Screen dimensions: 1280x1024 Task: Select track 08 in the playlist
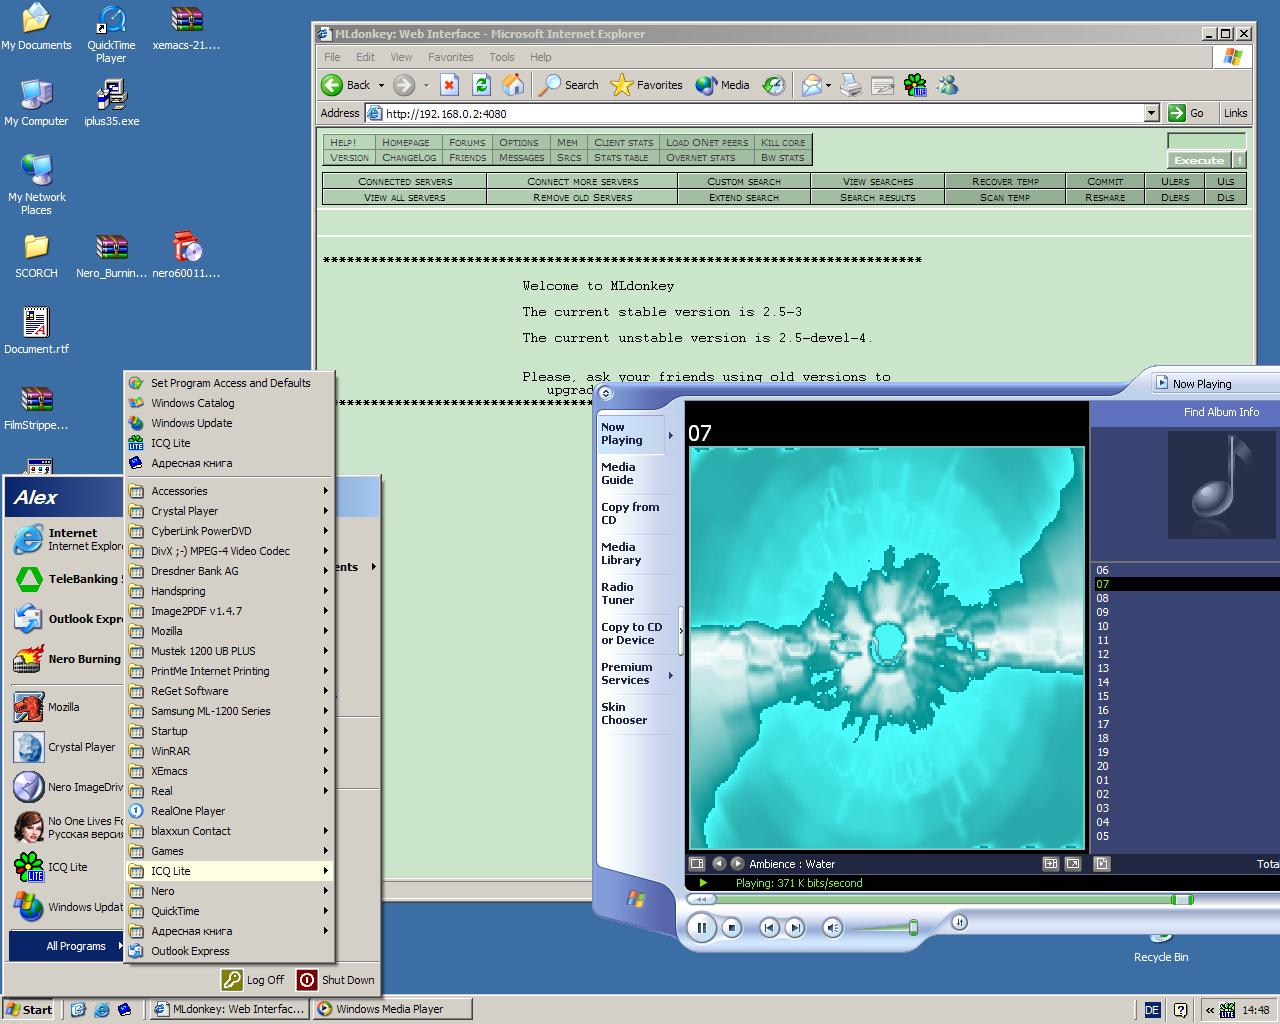coord(1186,598)
